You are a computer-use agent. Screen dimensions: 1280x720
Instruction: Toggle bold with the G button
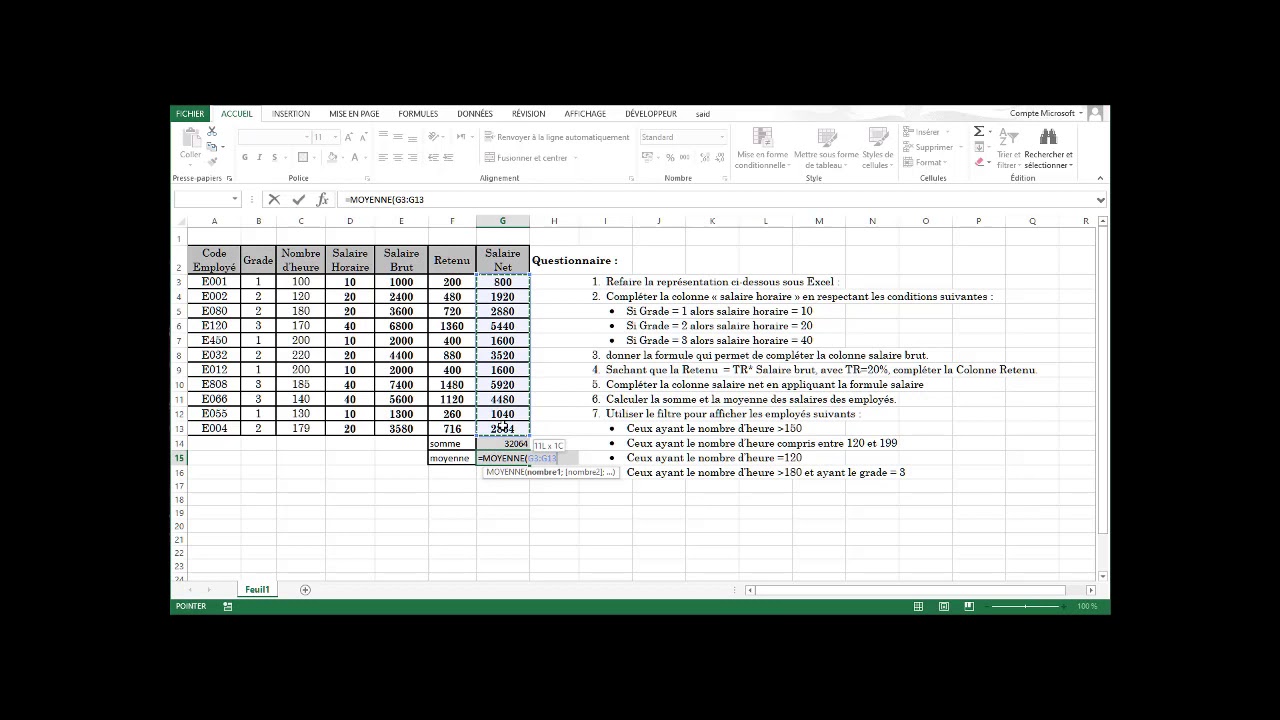(244, 158)
